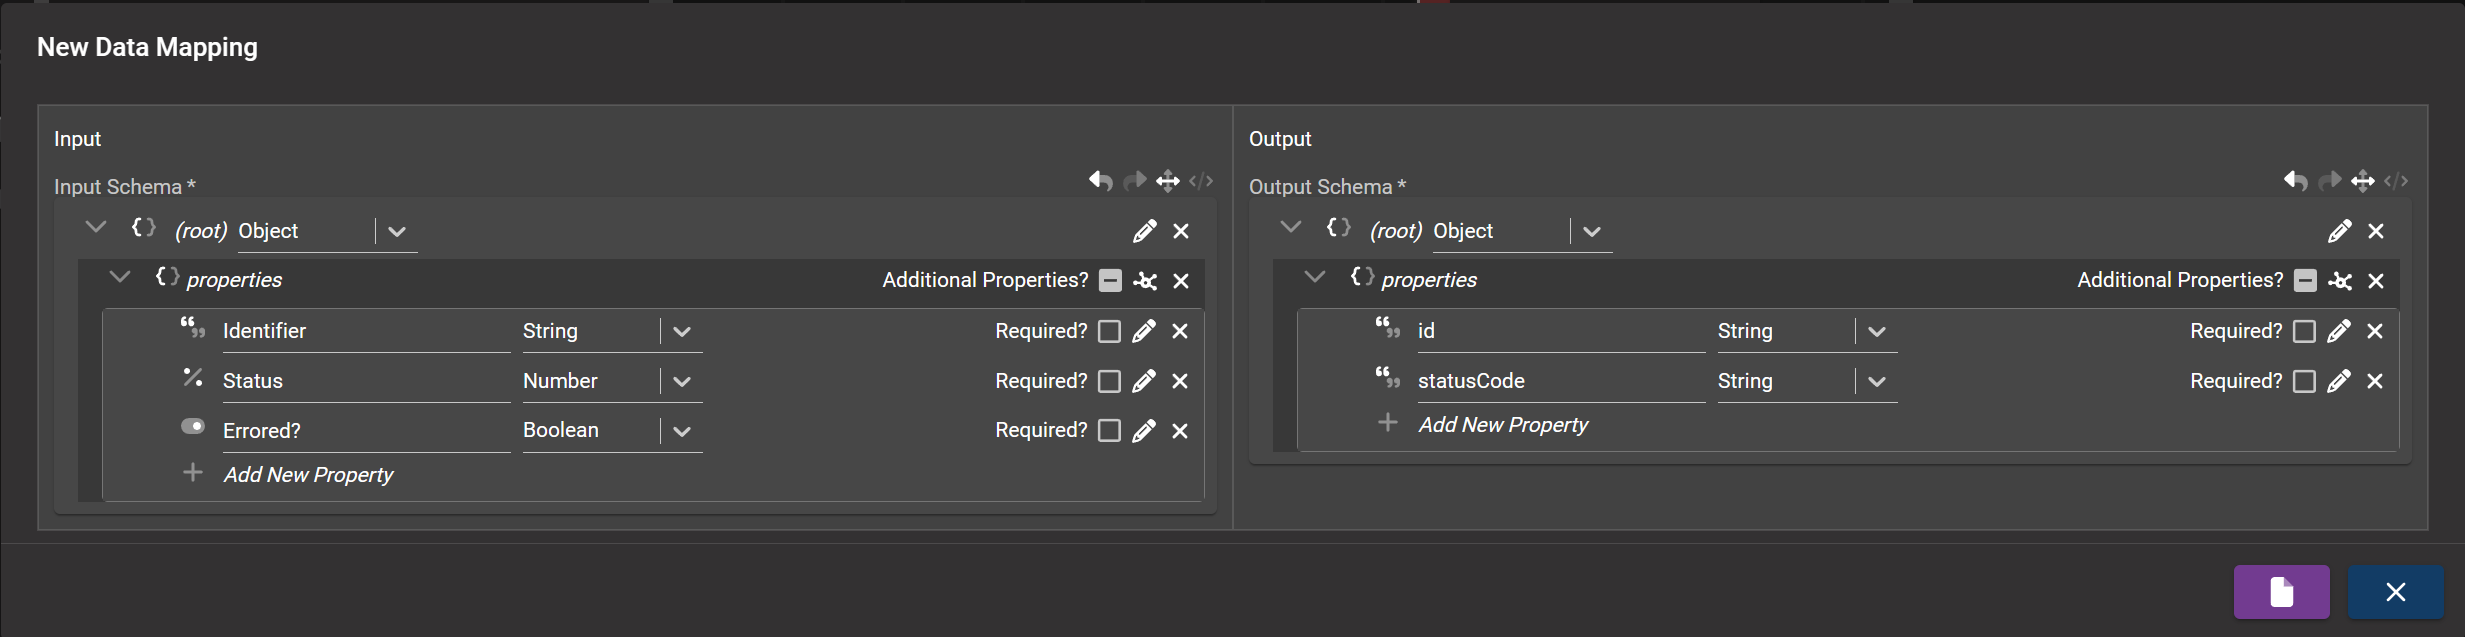Edit the Errored? property
The image size is (2465, 637).
pyautogui.click(x=1144, y=431)
